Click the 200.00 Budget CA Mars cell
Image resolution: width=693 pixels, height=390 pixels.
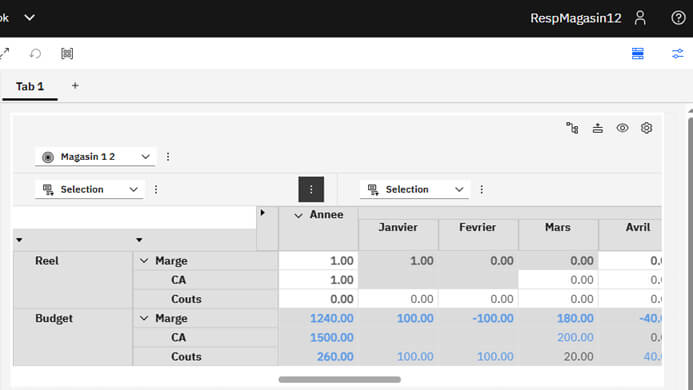click(558, 338)
